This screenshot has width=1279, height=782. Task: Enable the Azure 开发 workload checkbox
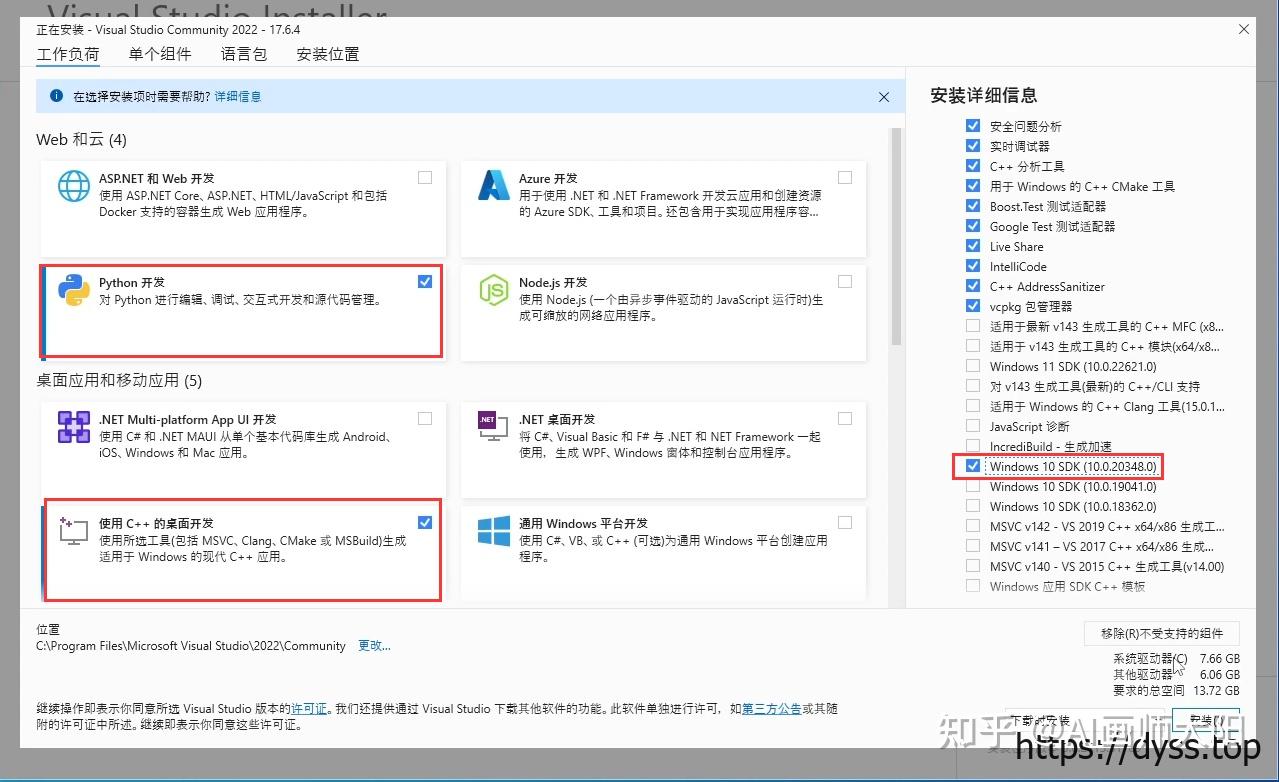[845, 178]
